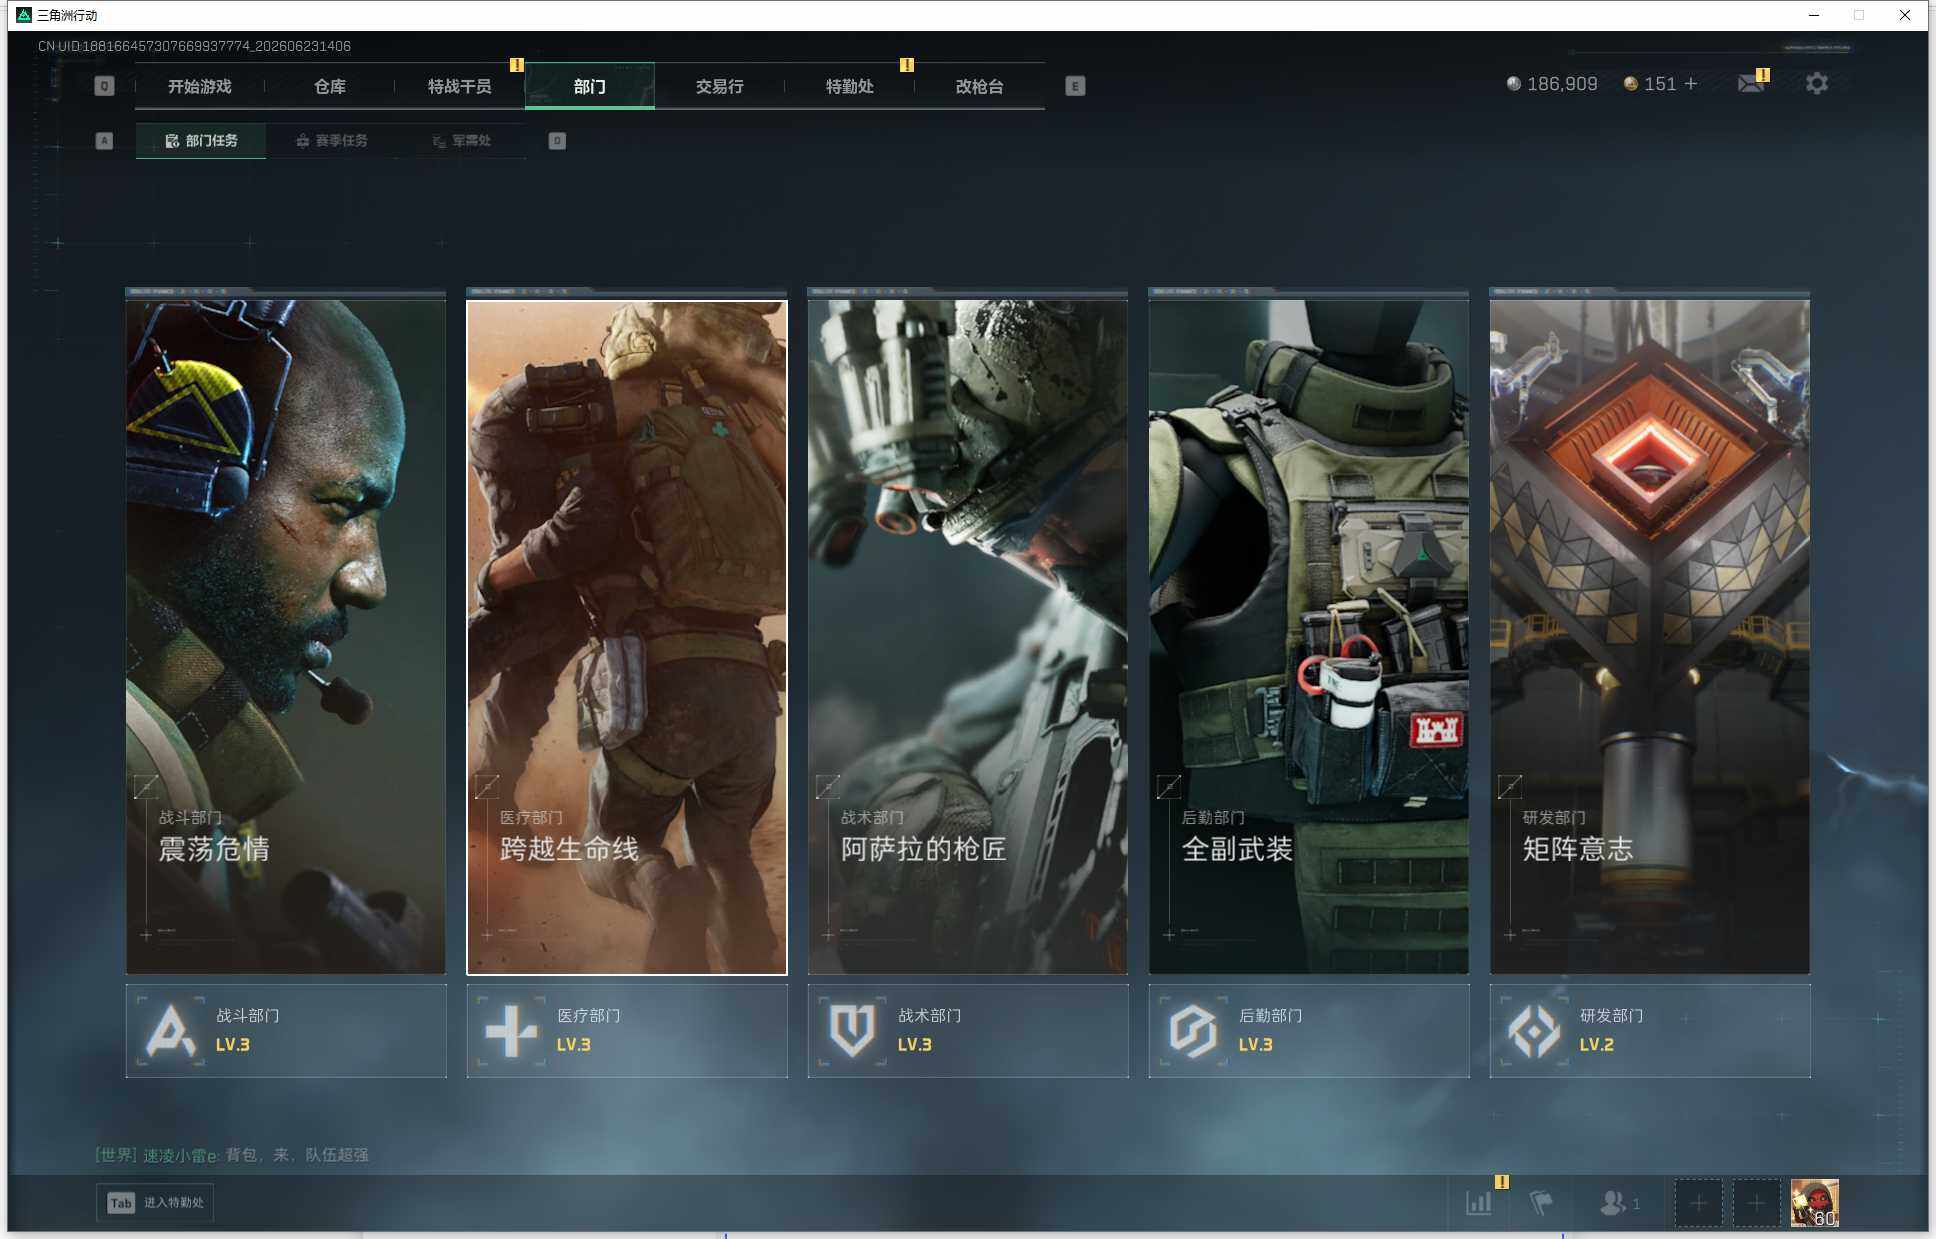Open the bar chart statistics icon
Screen dimensions: 1936x1239
pyautogui.click(x=1479, y=1203)
